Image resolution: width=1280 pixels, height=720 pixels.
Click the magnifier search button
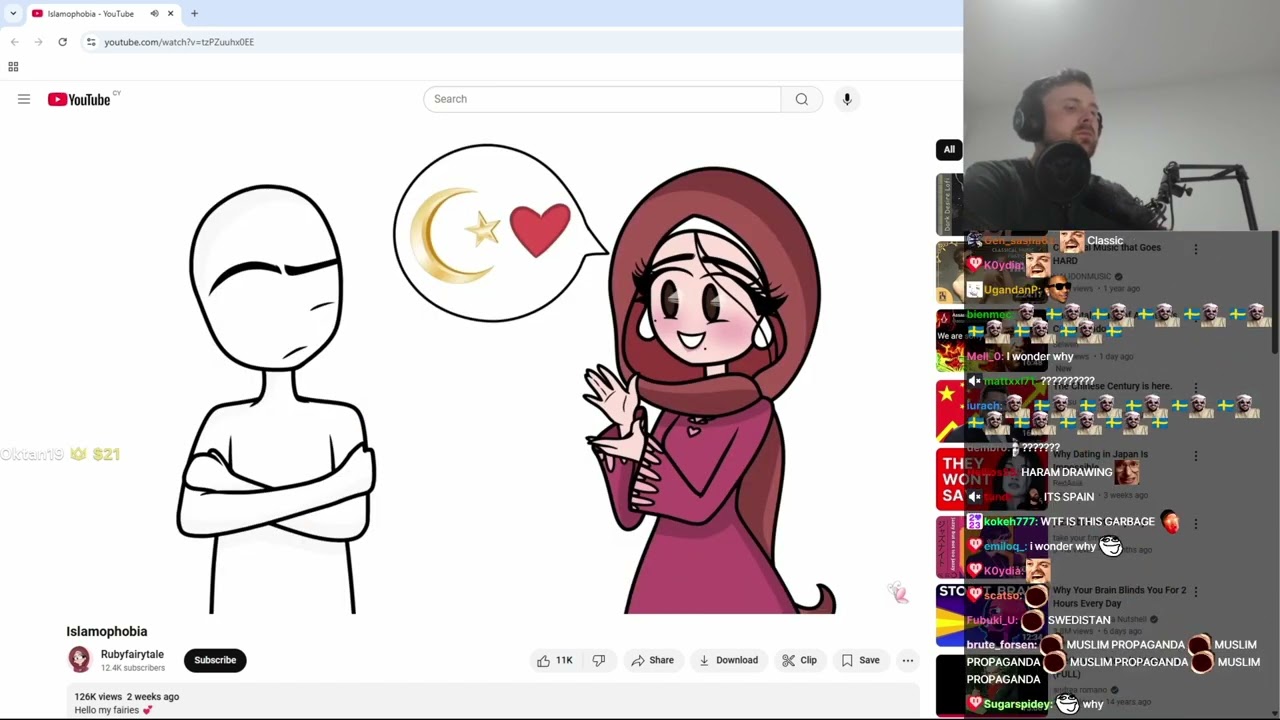pos(802,99)
